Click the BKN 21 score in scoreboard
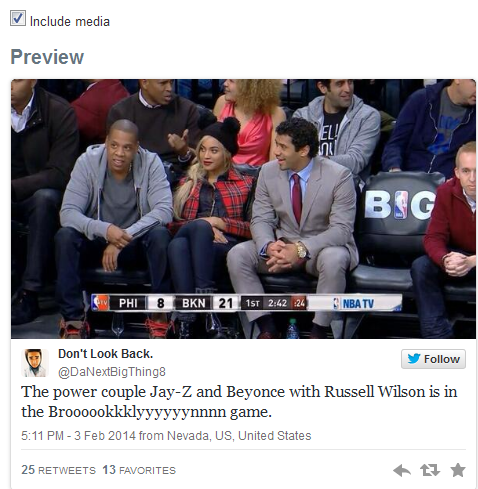The image size is (478, 489). click(x=207, y=303)
